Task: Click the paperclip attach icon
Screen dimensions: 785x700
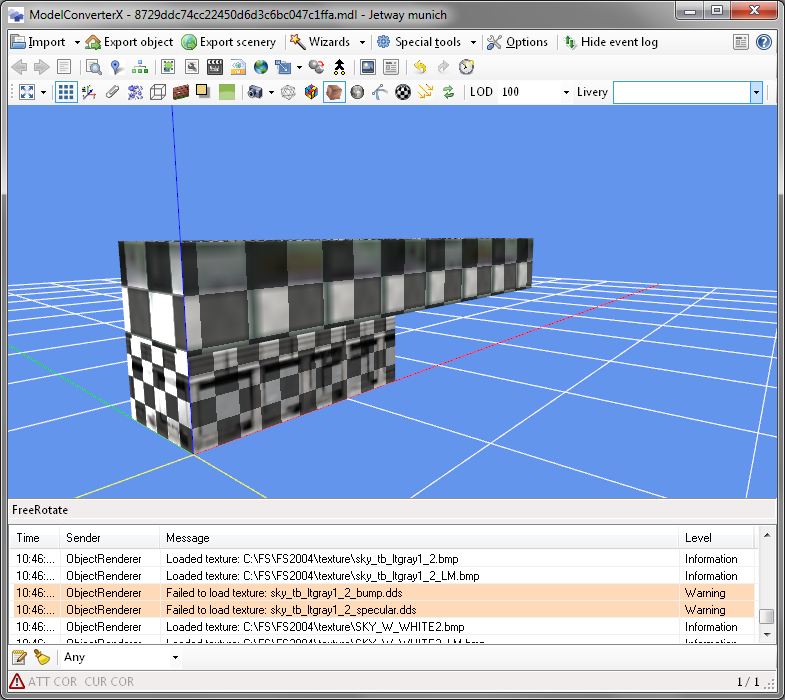Action: pyautogui.click(x=112, y=92)
